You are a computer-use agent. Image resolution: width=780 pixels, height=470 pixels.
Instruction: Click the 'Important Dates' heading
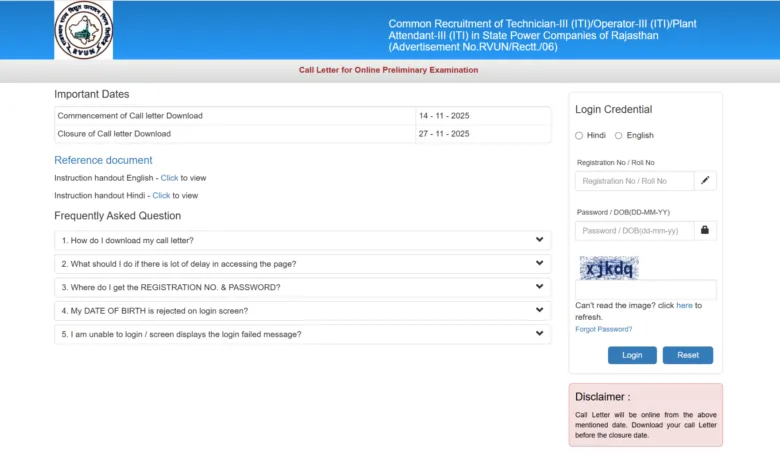(x=92, y=94)
